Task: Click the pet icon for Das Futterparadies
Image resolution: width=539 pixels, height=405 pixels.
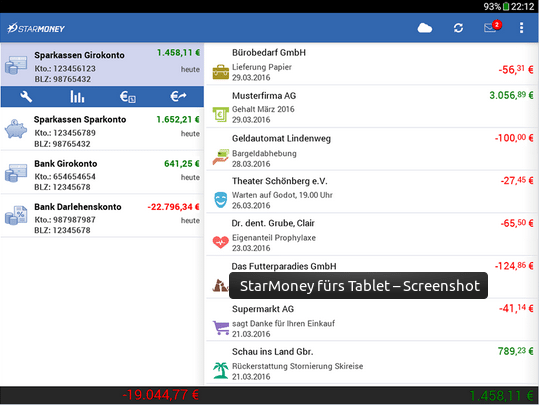Action: click(x=220, y=285)
